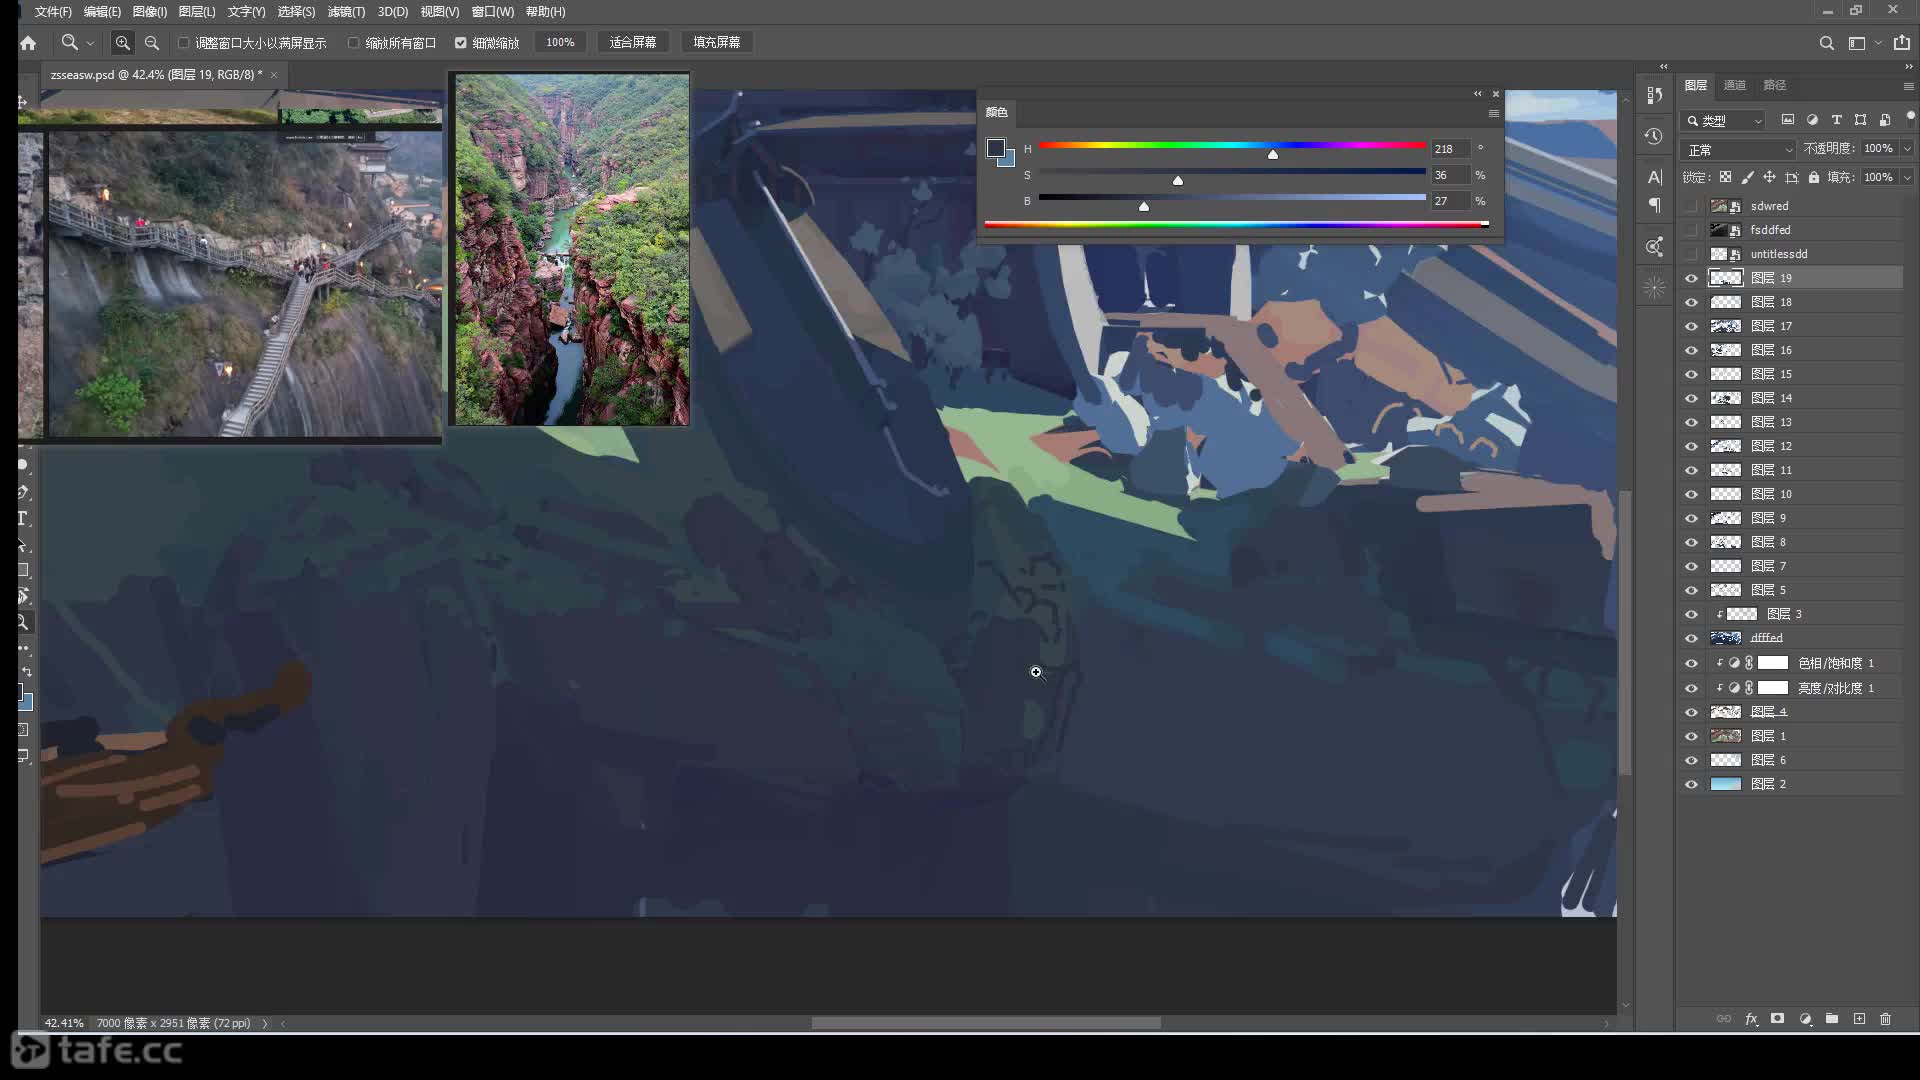1920x1080 pixels.
Task: Switch to the 通道 tab
Action: 1734,85
